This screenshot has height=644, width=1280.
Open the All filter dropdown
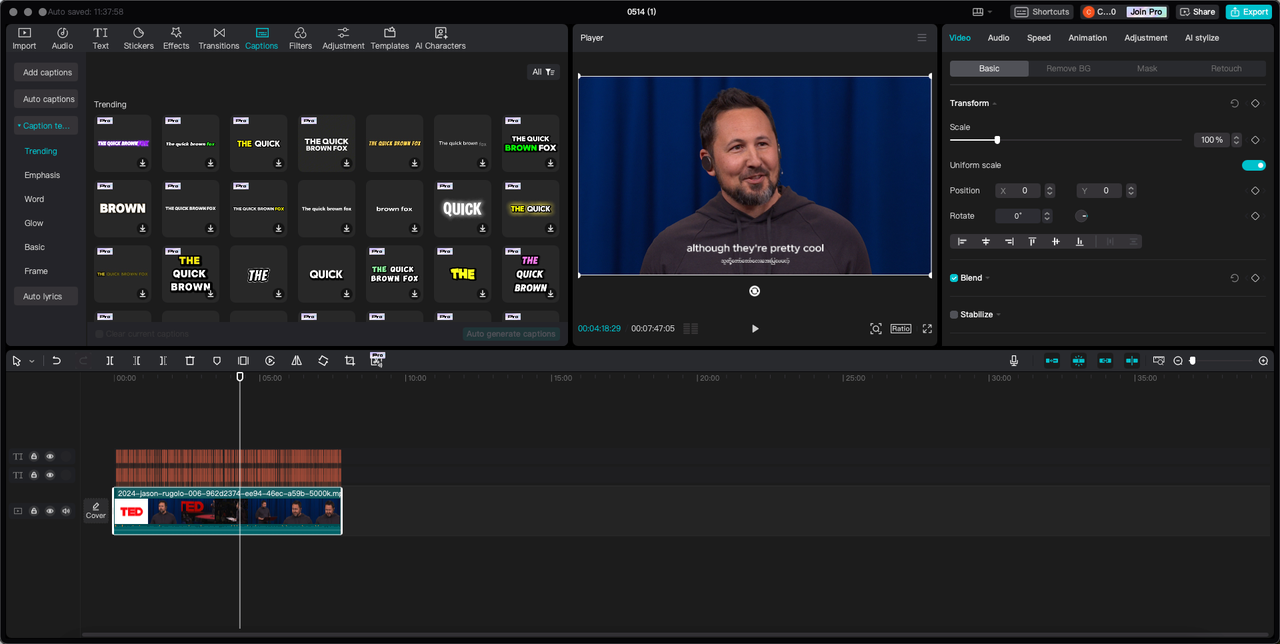(x=543, y=72)
